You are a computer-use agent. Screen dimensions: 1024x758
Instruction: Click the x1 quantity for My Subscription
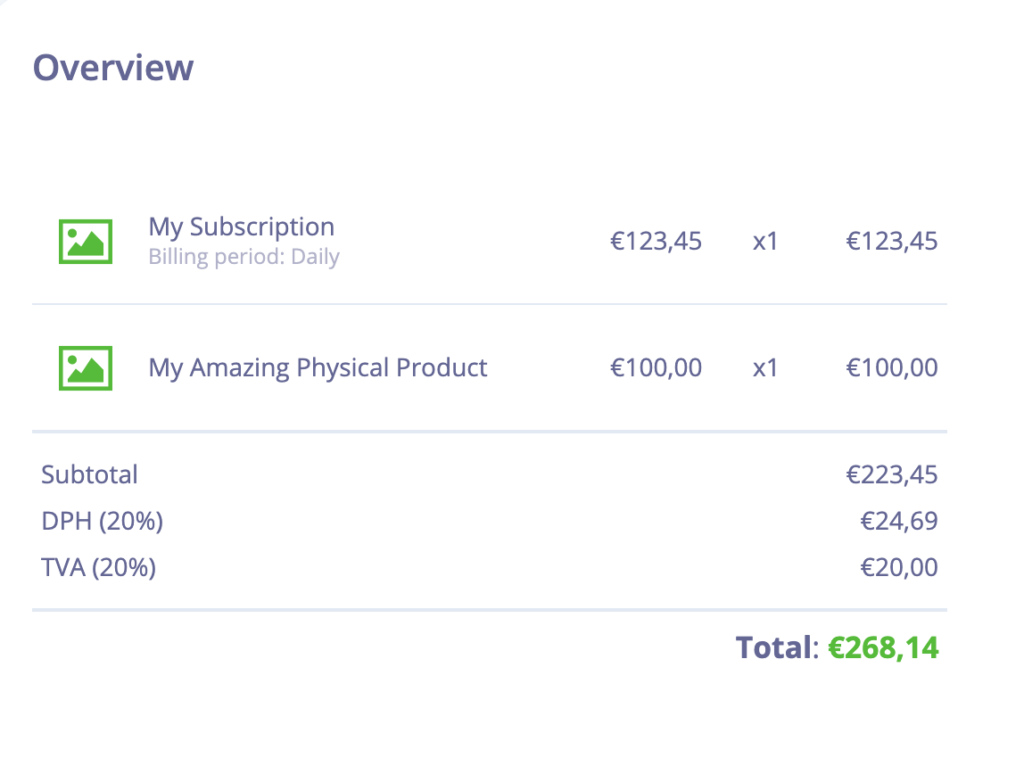pyautogui.click(x=765, y=241)
